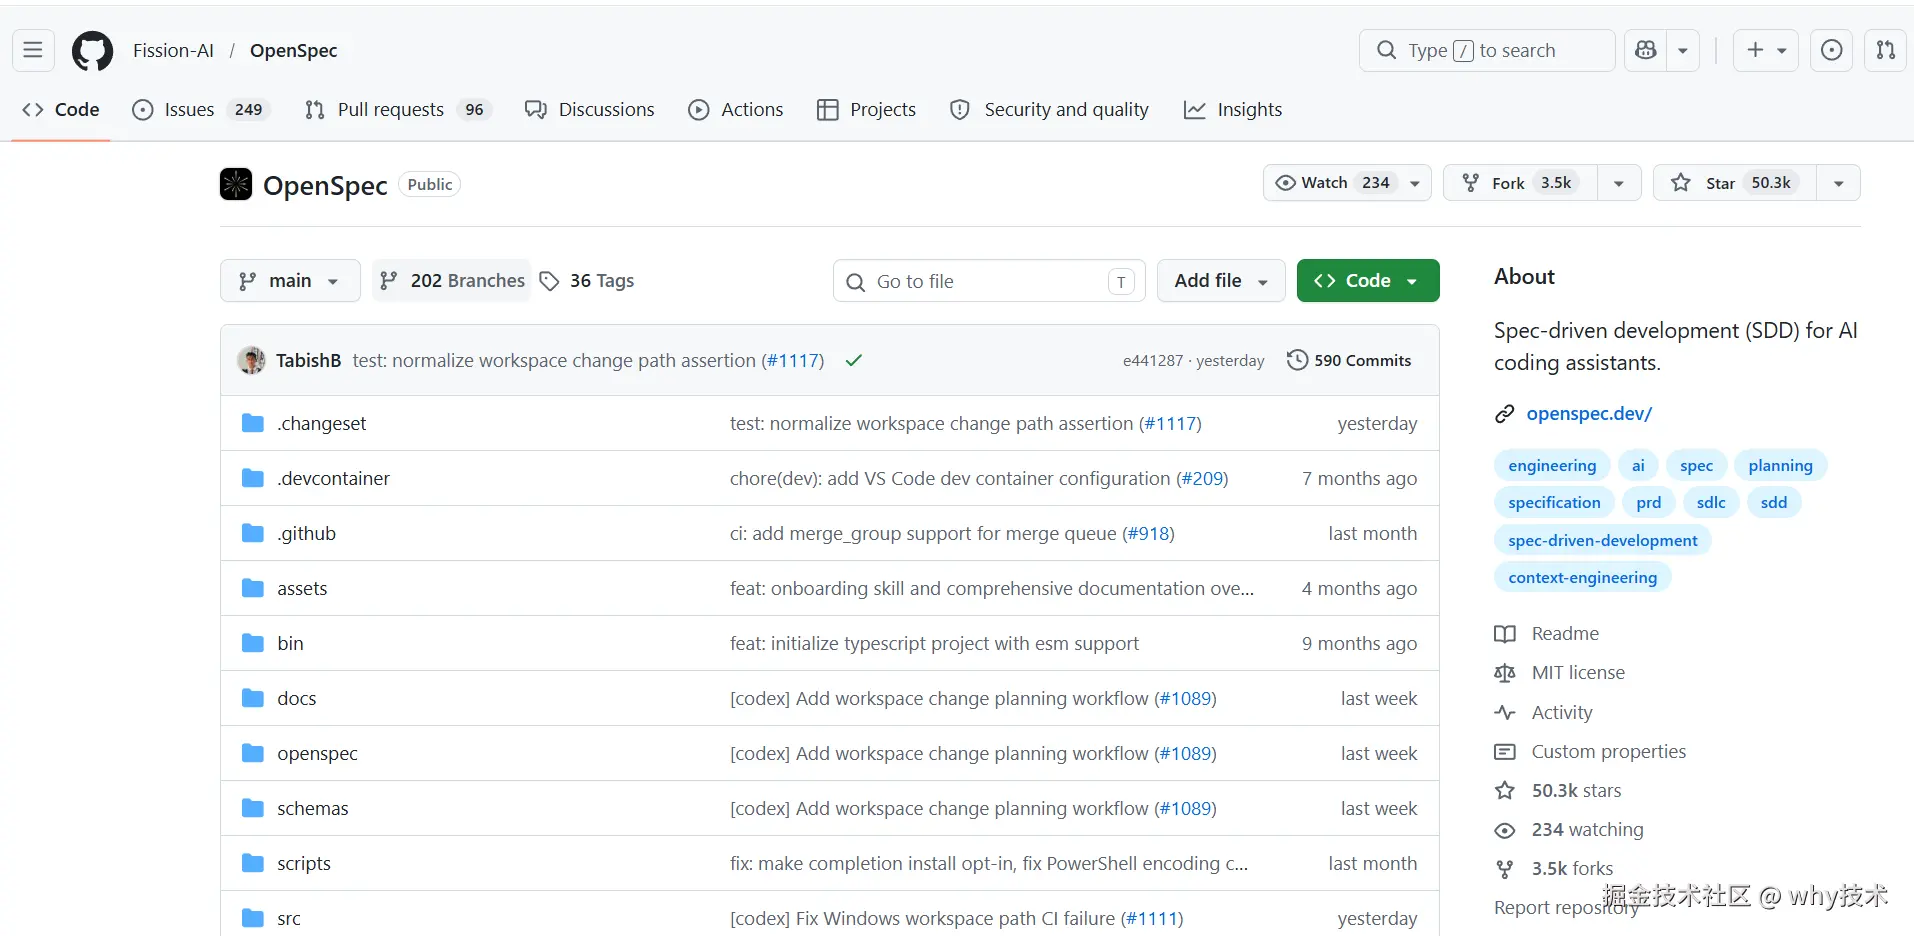Open the hamburger navigation menu
Image resolution: width=1914 pixels, height=936 pixels.
click(33, 50)
